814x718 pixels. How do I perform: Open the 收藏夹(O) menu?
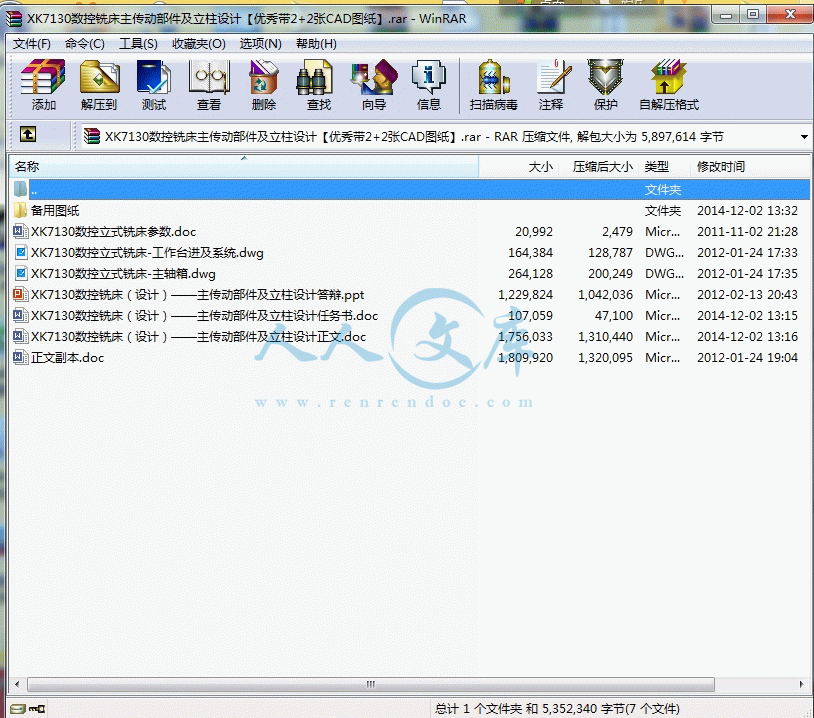199,44
